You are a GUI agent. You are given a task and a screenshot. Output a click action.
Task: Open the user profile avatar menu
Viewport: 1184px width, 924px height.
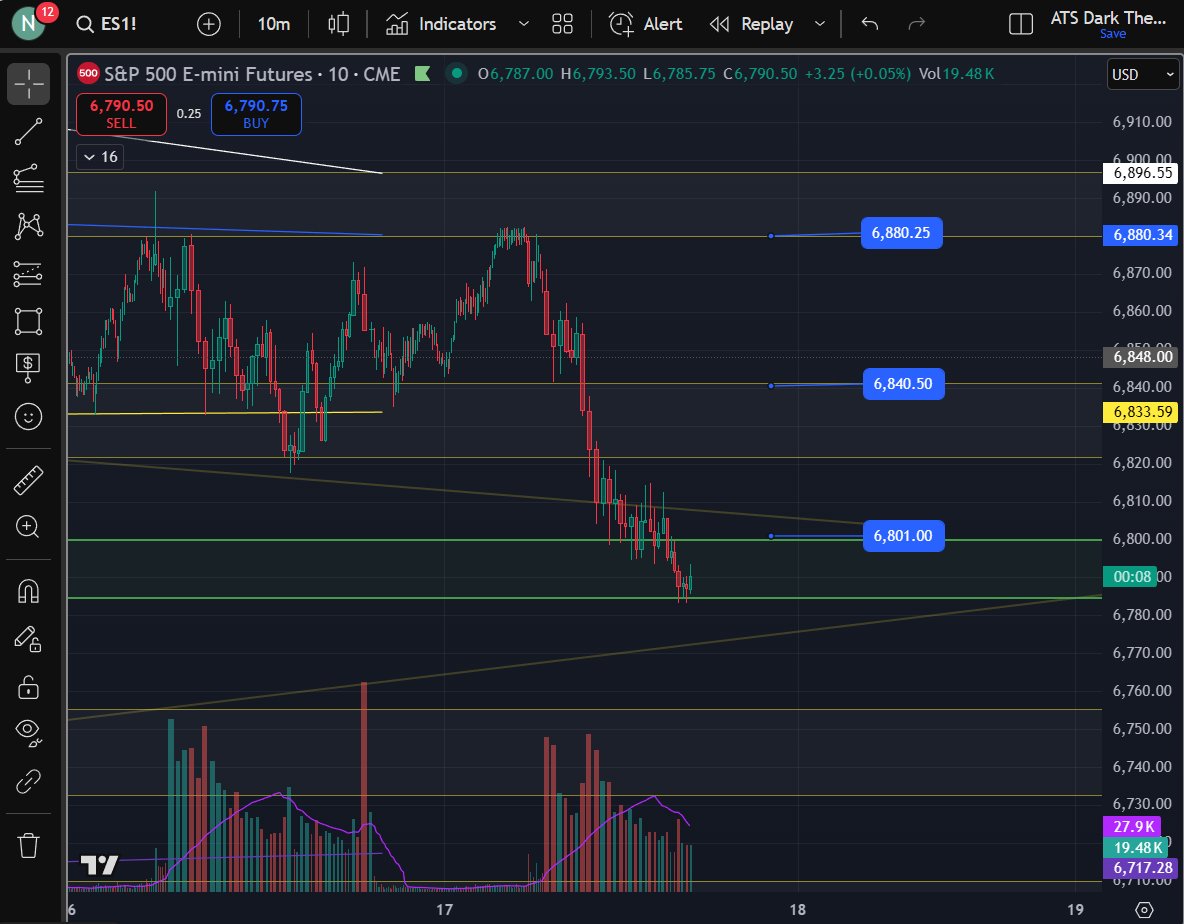(29, 23)
